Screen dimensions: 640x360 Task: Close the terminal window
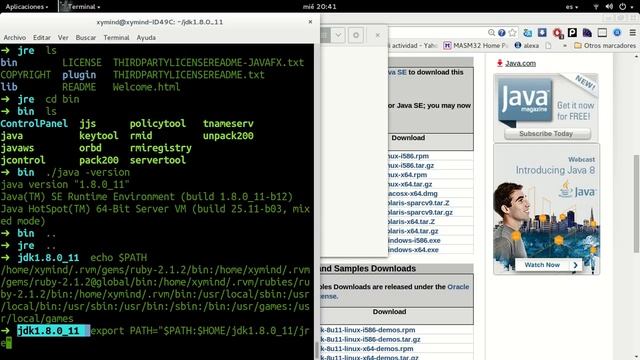coord(310,22)
